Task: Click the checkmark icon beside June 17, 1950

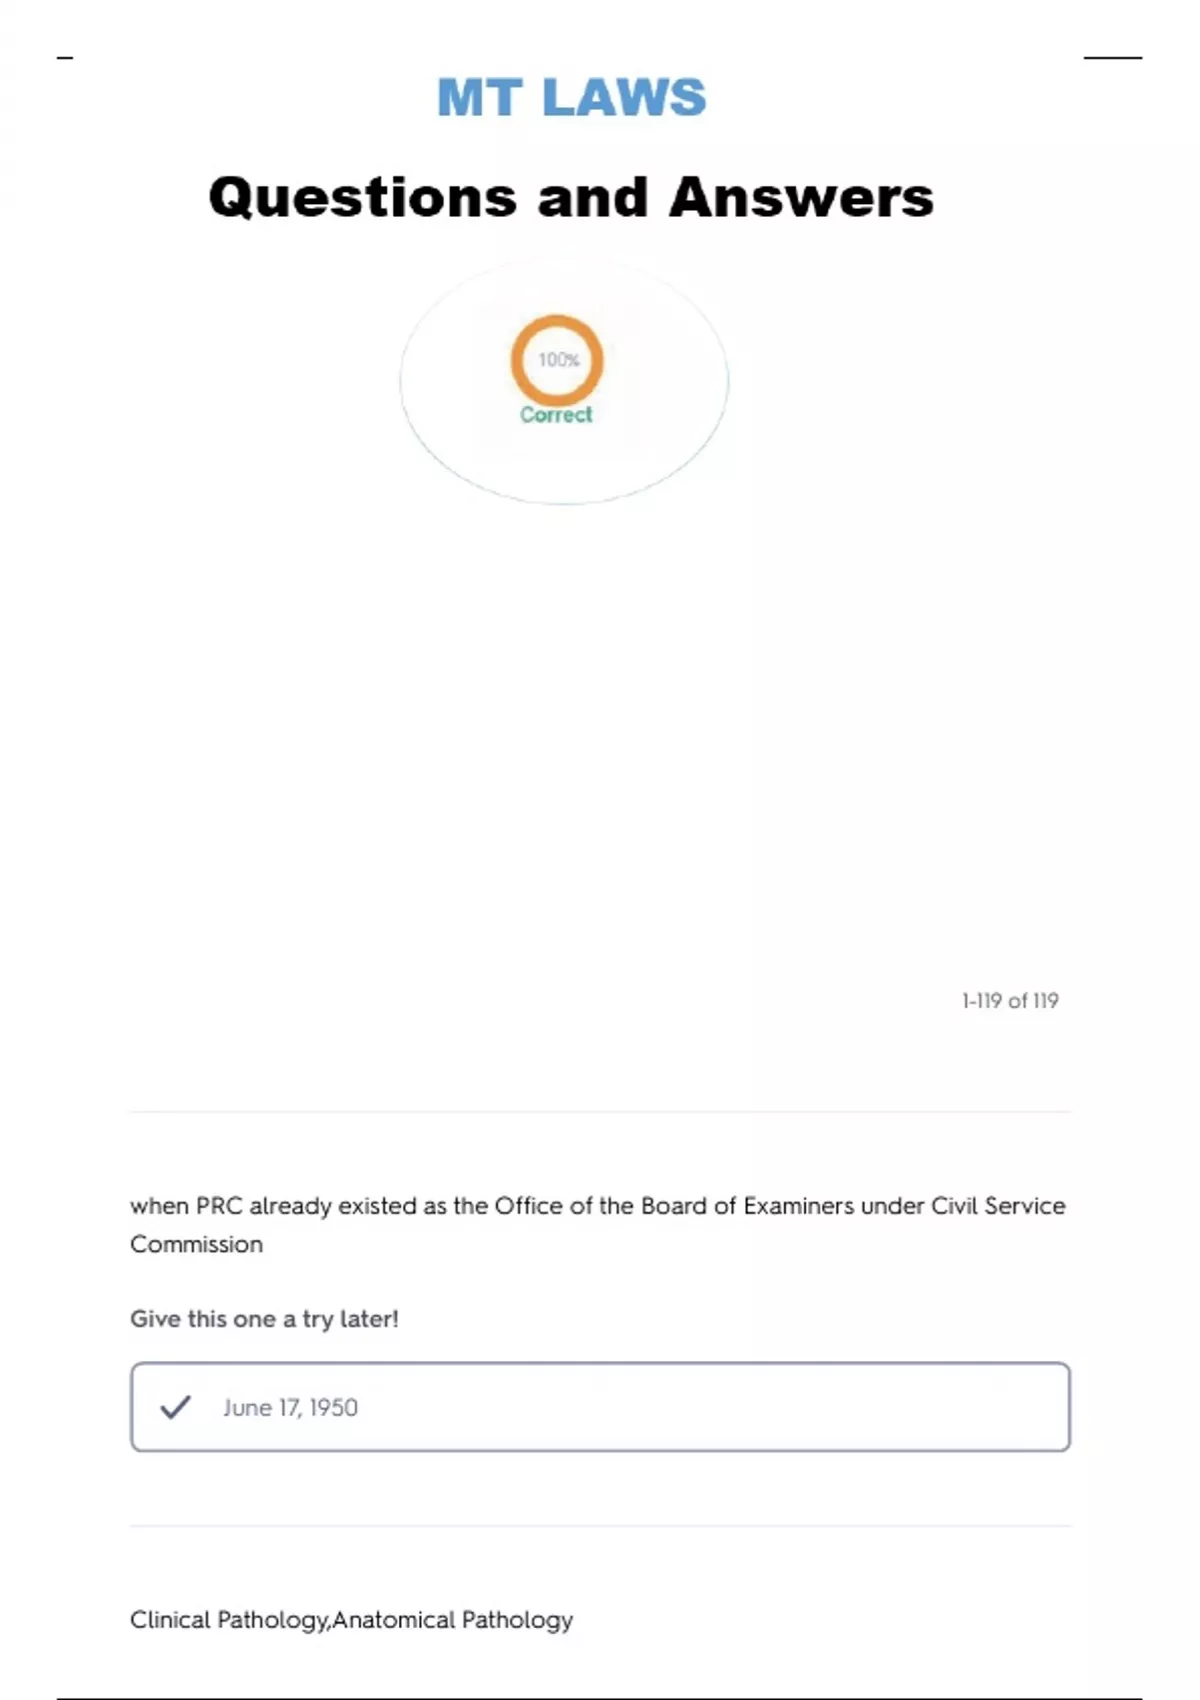Action: tap(175, 1407)
